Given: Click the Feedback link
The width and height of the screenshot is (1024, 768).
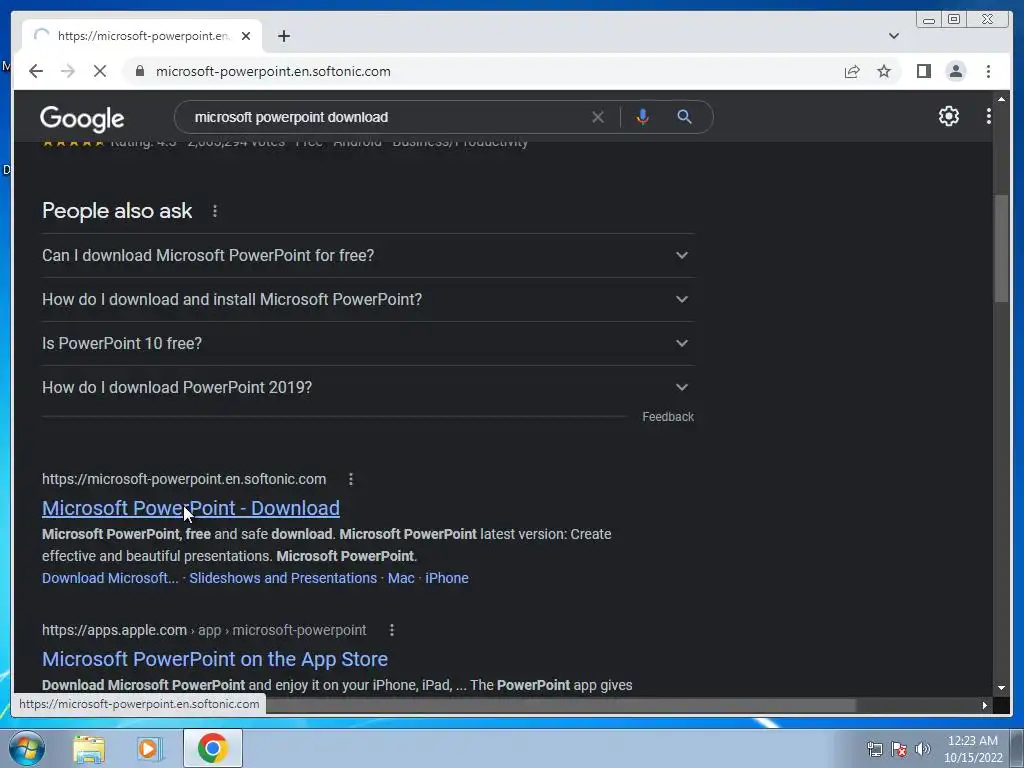Looking at the screenshot, I should point(667,417).
